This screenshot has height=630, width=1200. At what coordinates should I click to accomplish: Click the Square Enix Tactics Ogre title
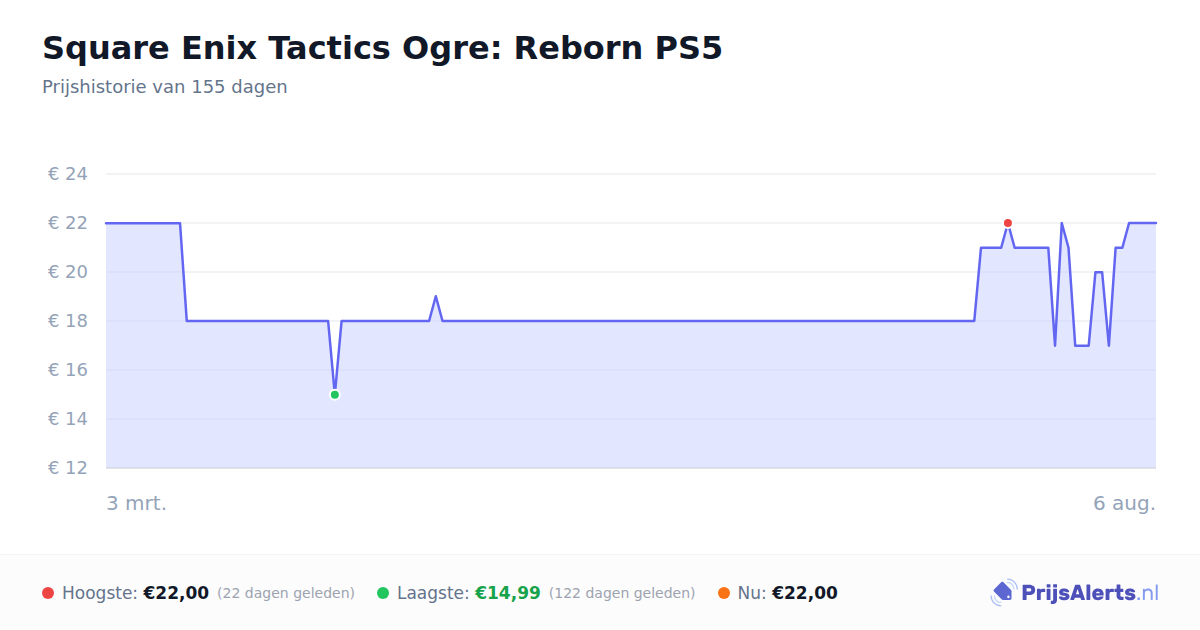click(382, 48)
